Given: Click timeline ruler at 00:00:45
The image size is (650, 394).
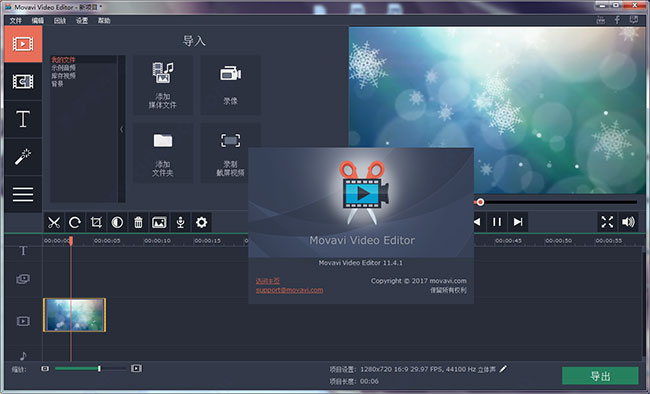Looking at the screenshot, I should point(508,241).
